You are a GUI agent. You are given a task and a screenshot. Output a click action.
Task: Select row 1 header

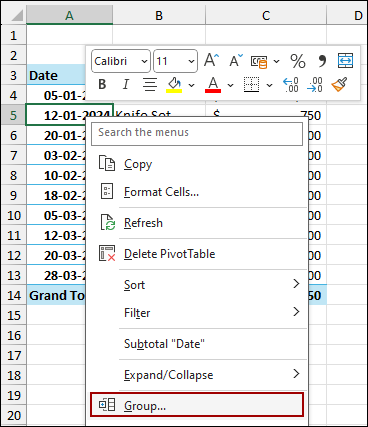tap(13, 35)
